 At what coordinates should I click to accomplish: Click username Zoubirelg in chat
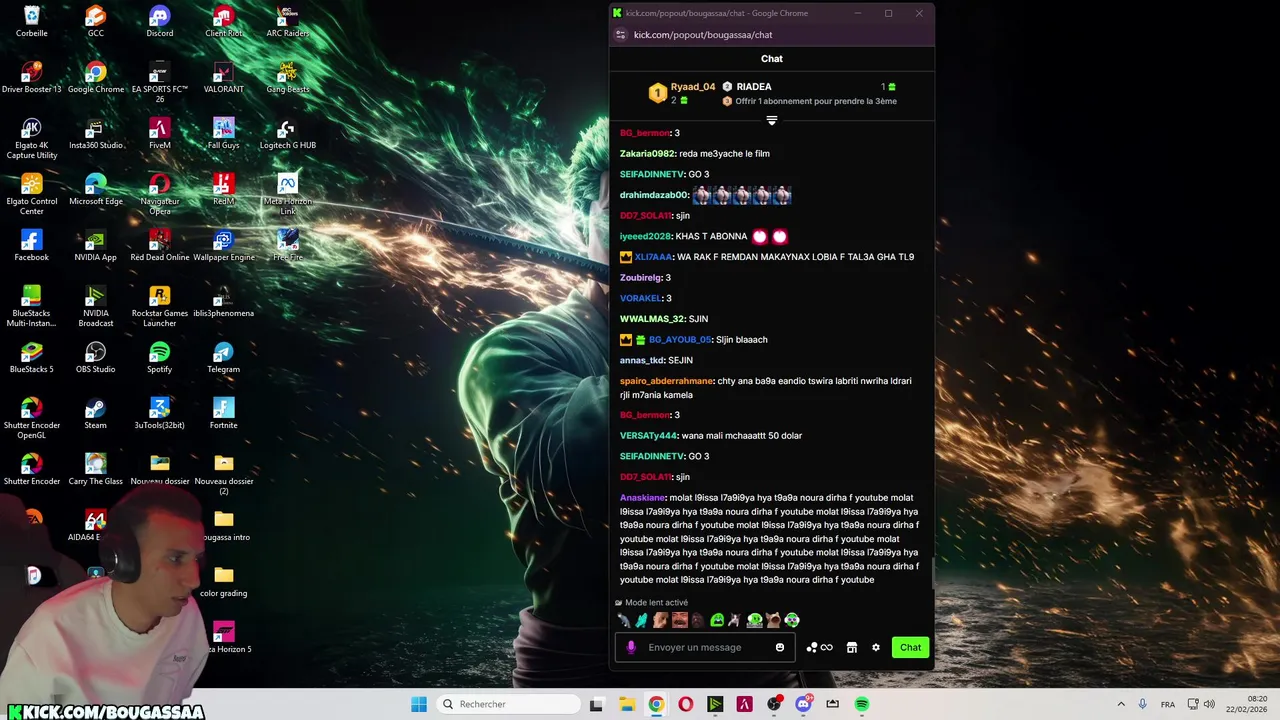[x=640, y=278]
